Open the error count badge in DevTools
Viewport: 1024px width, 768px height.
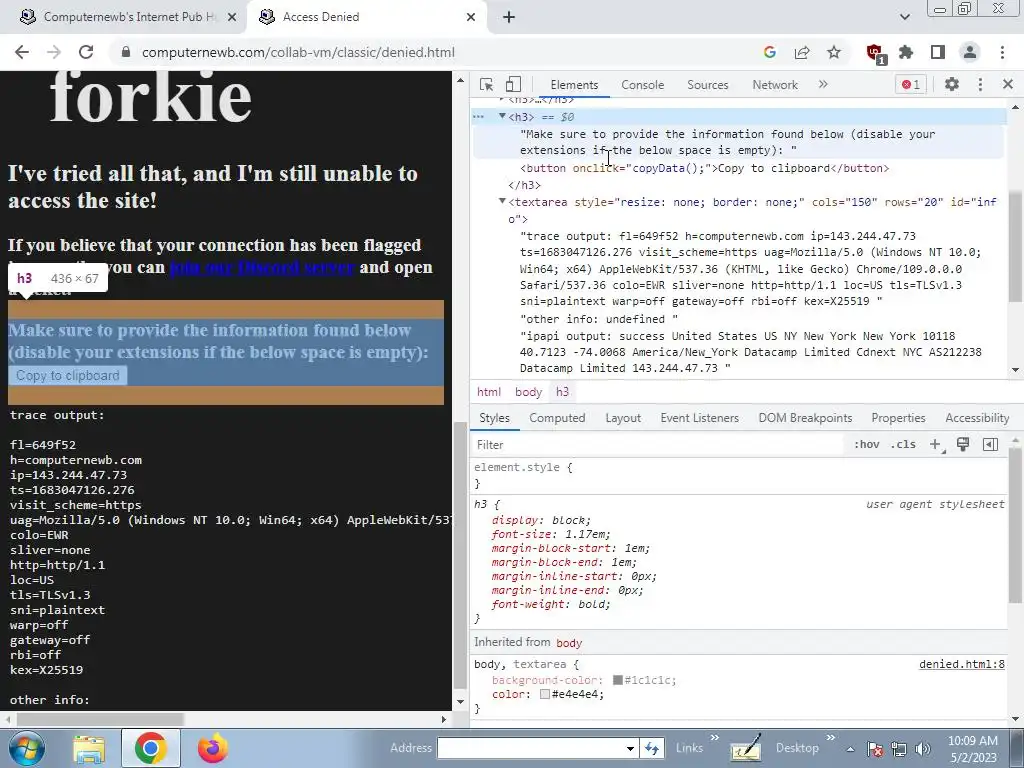(x=911, y=84)
